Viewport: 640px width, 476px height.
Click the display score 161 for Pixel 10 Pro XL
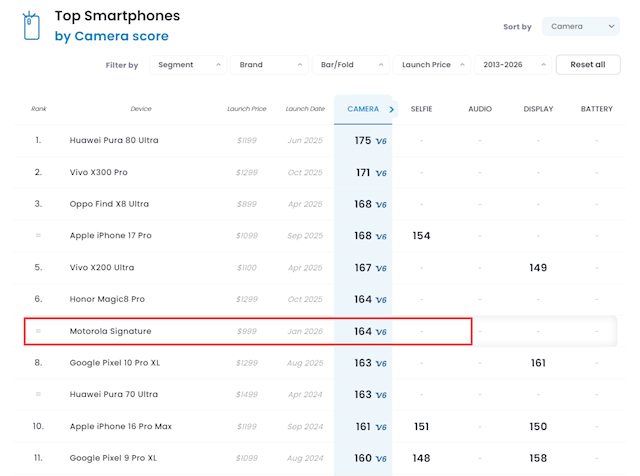[538, 363]
